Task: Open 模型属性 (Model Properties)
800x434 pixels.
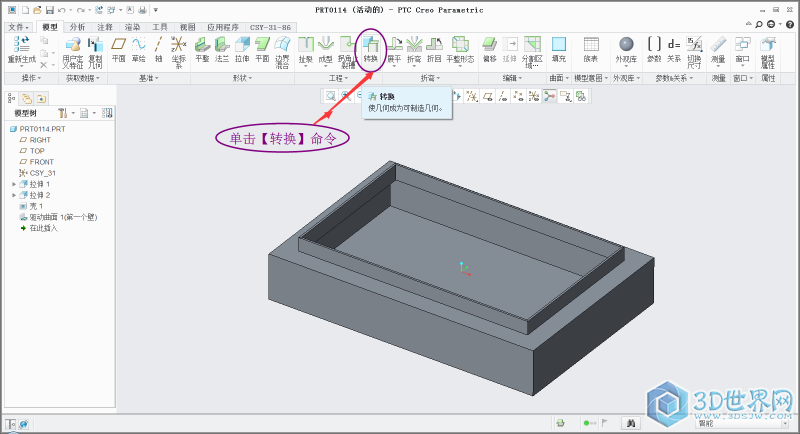Action: (768, 52)
